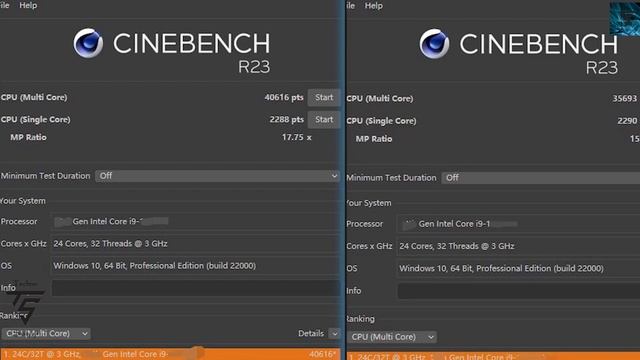This screenshot has height=360, width=640.
Task: Select the 17.75 x MP Ratio value
Action: (297, 138)
